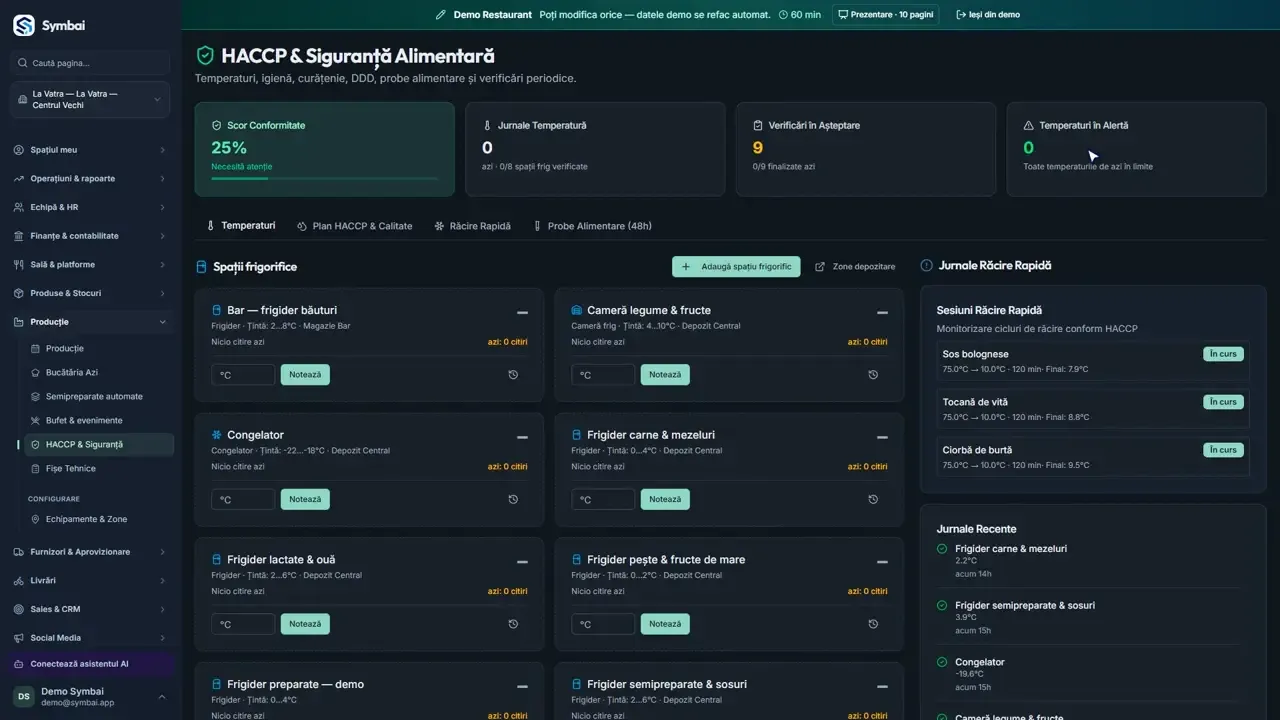Image resolution: width=1280 pixels, height=720 pixels.
Task: Expand the Spațiul meu sidebar section
Action: 90,150
